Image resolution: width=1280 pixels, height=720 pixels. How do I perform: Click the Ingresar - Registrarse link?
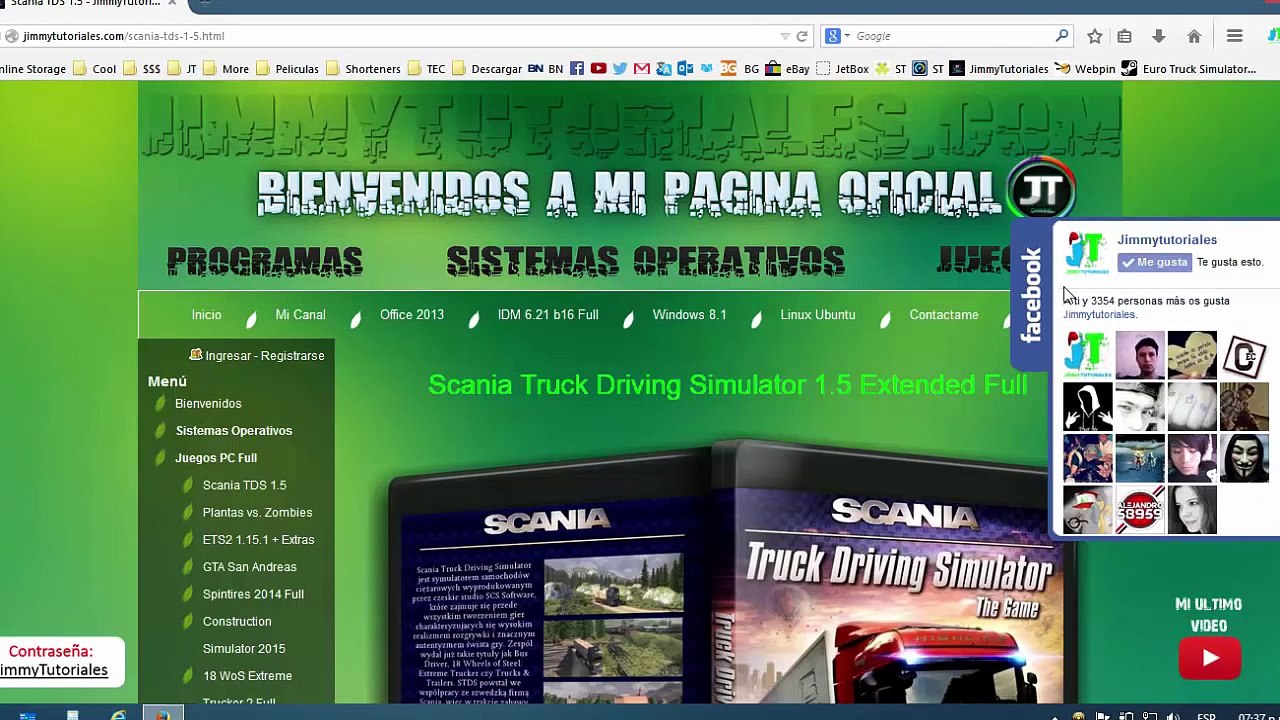257,355
